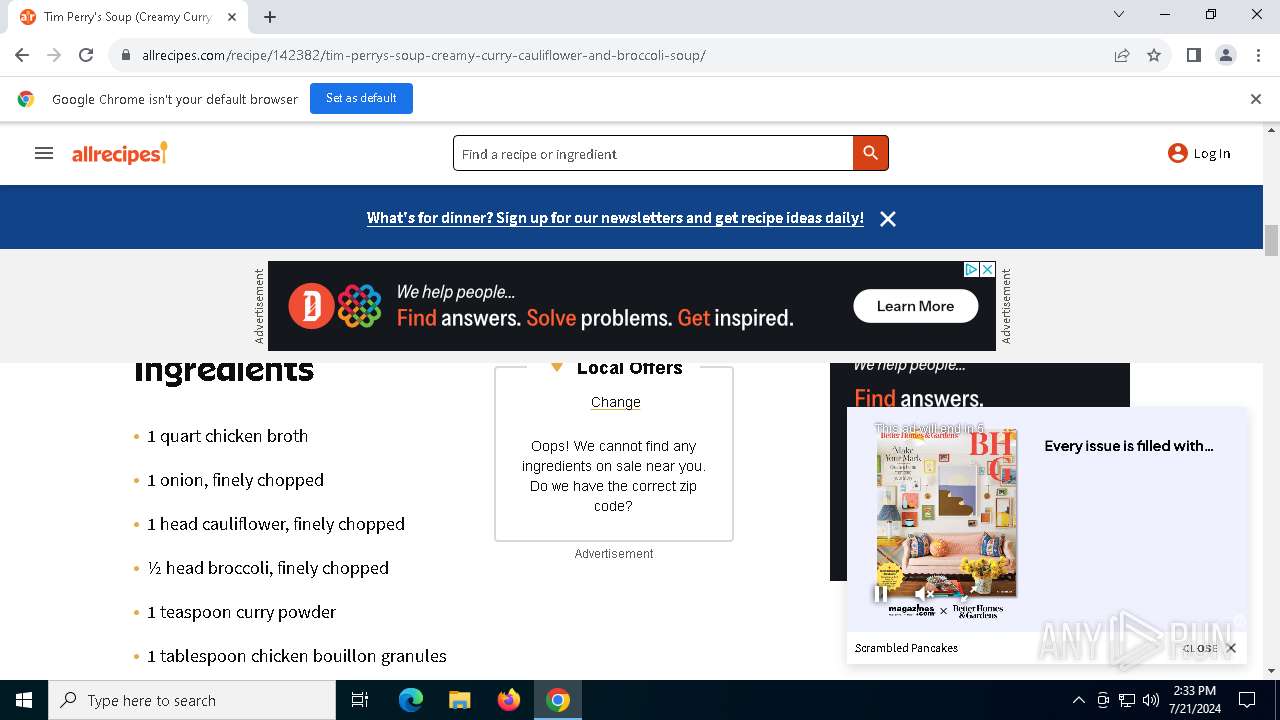1280x720 pixels.
Task: Dismiss the default browser notification bar
Action: tap(1256, 98)
